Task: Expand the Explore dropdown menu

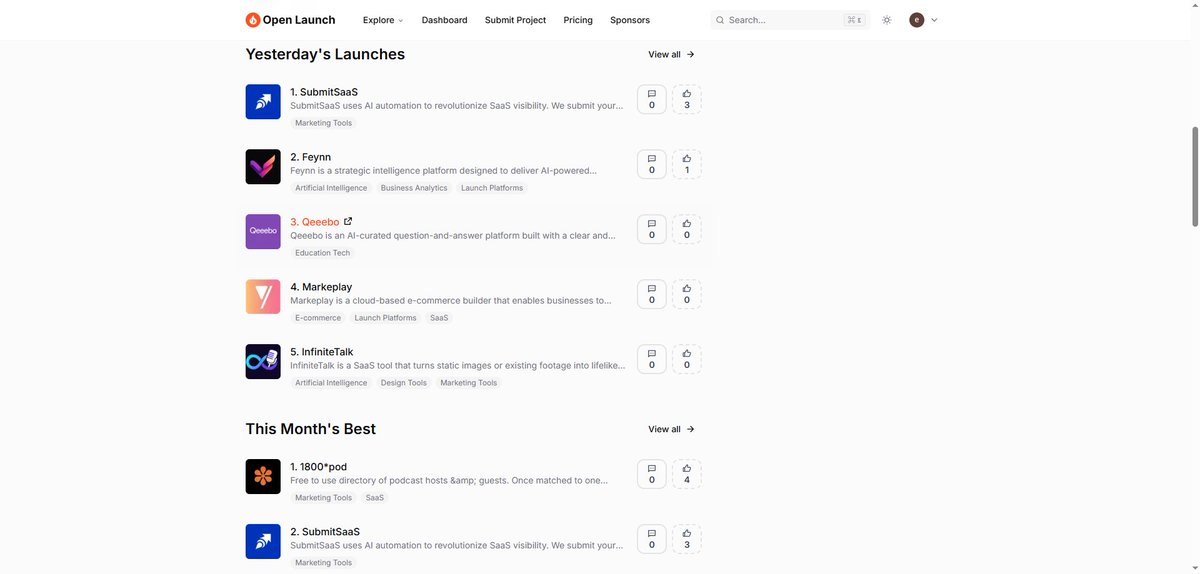Action: (383, 20)
